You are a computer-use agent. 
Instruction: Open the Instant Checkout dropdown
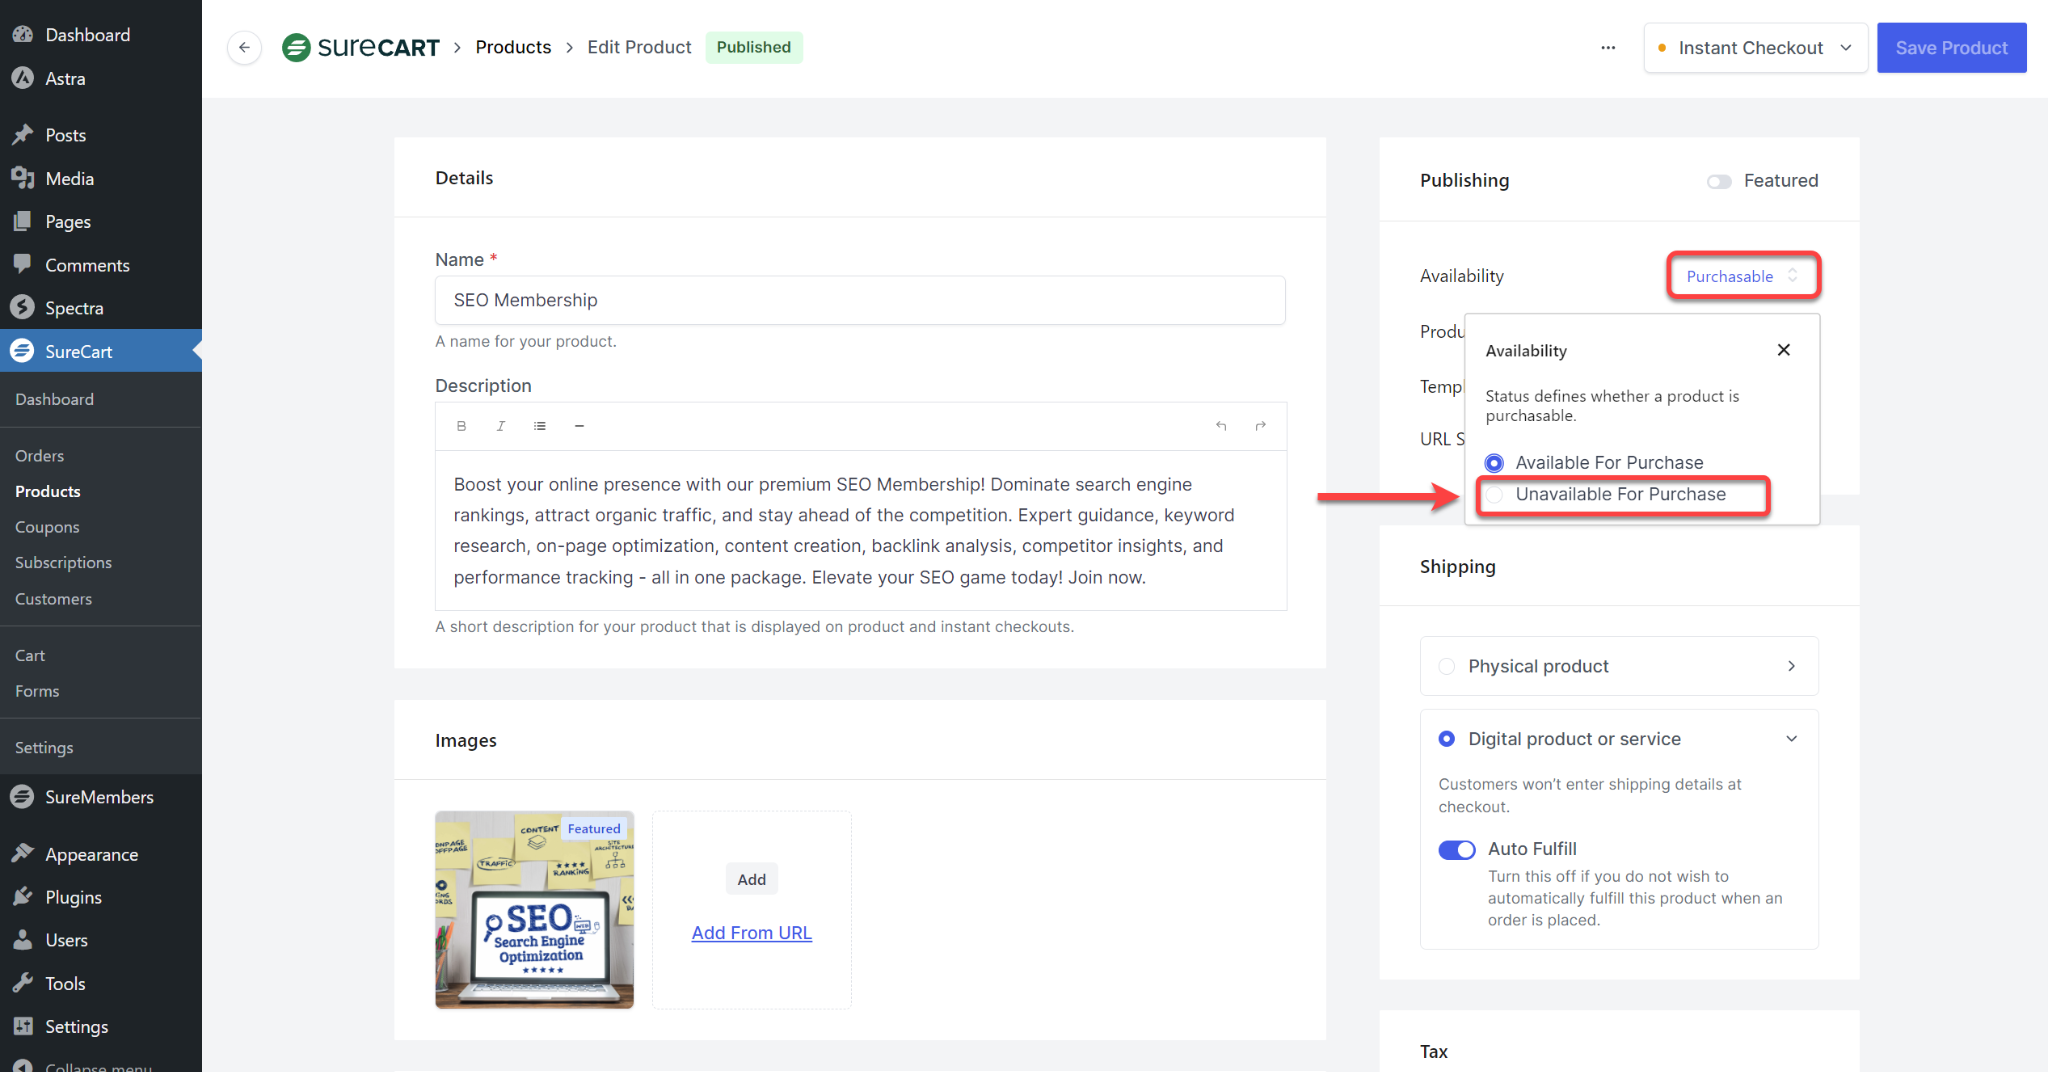(1755, 48)
